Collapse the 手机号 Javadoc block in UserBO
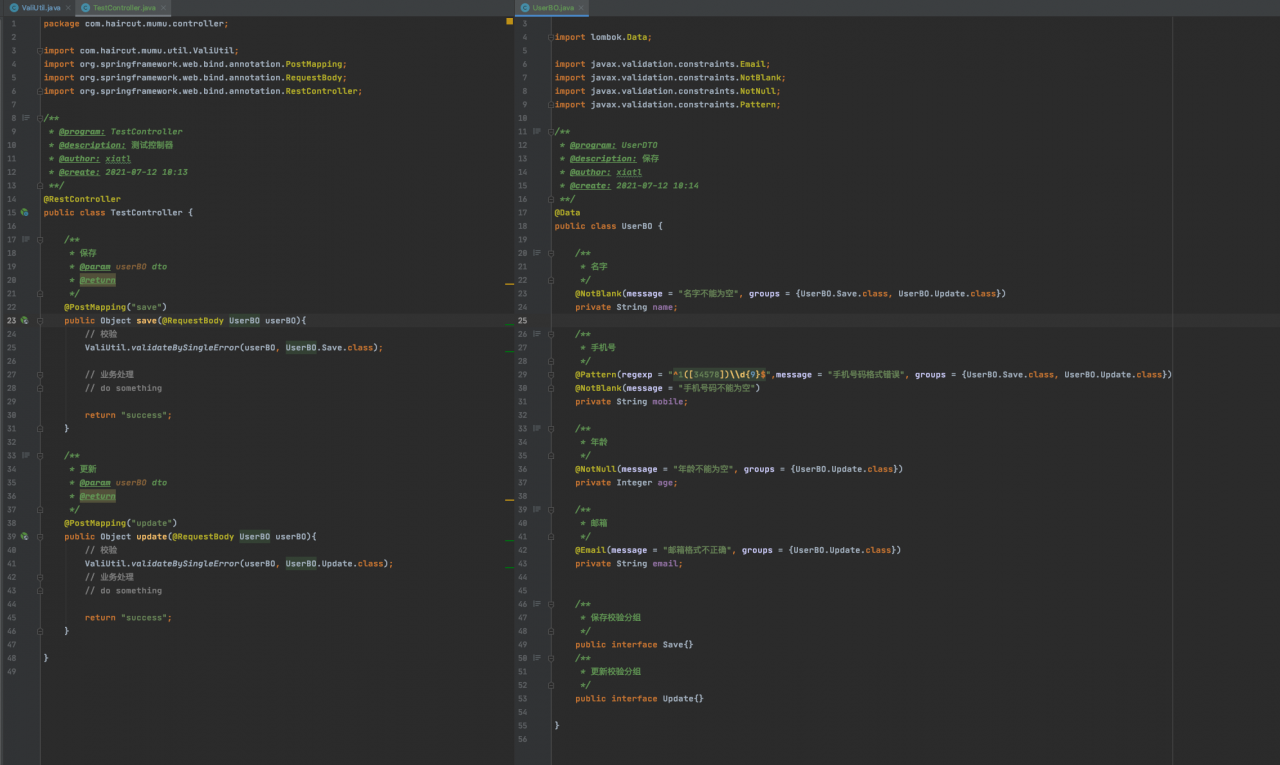This screenshot has height=765, width=1280. pos(550,334)
